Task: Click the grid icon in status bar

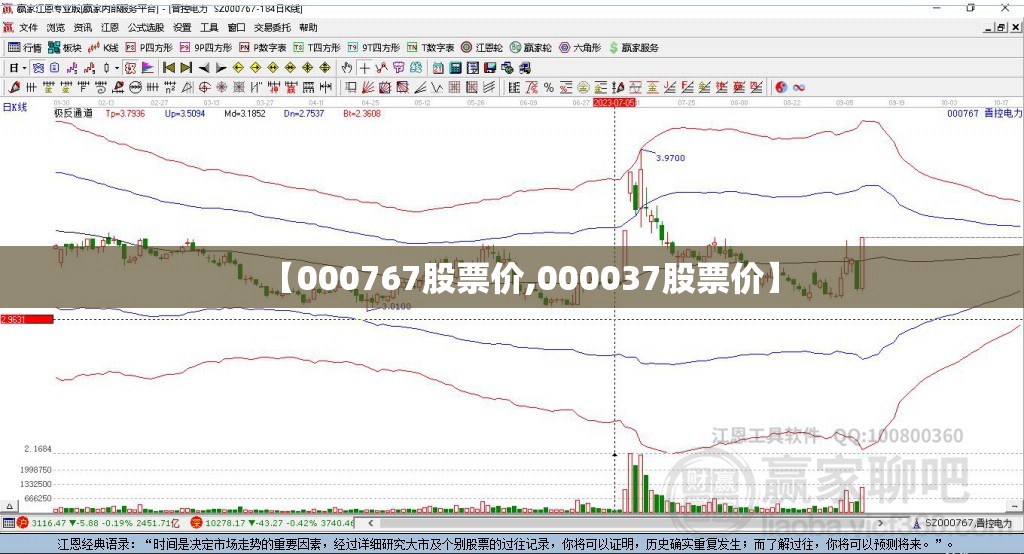Action: tap(8, 523)
